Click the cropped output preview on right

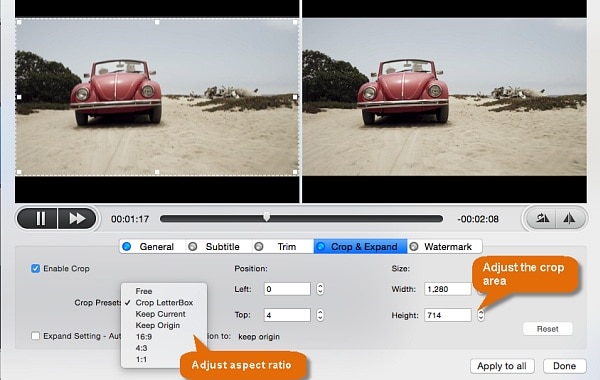444,97
